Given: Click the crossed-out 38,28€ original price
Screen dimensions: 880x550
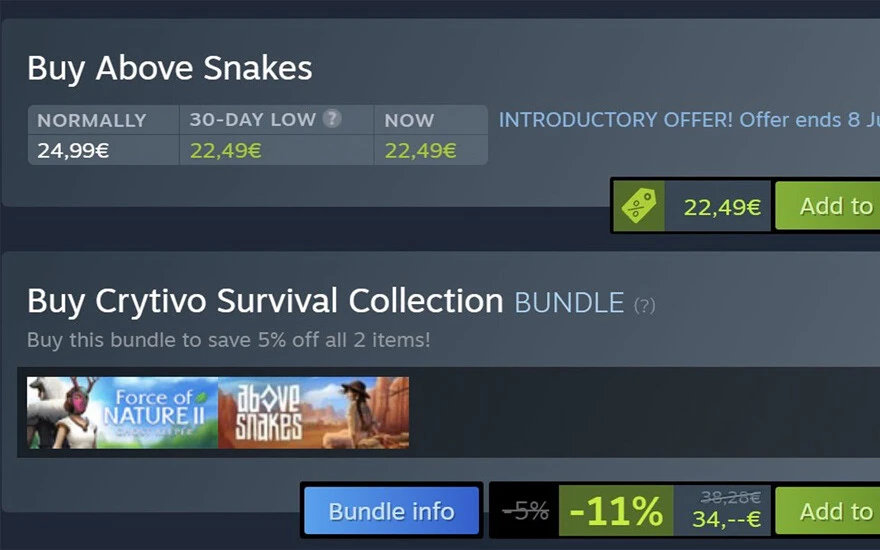Looking at the screenshot, I should click(731, 497).
